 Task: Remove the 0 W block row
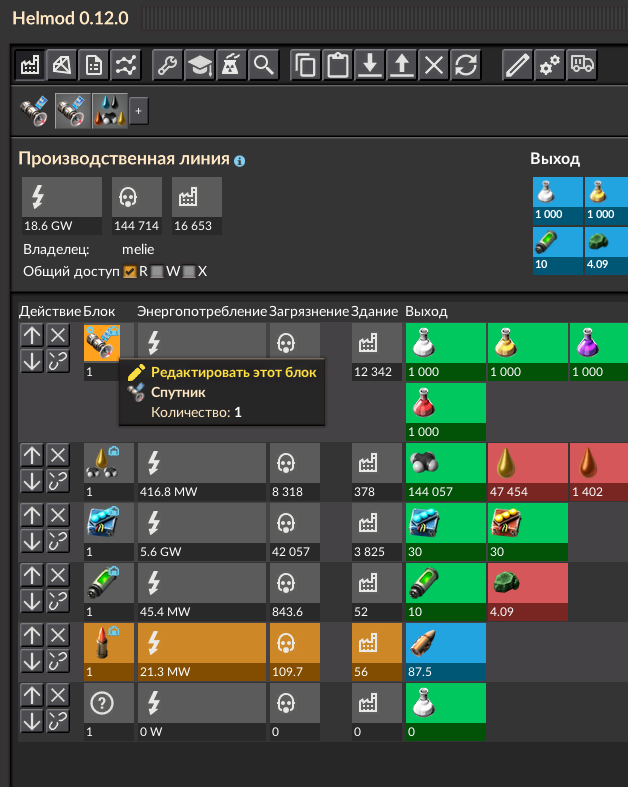(58, 695)
